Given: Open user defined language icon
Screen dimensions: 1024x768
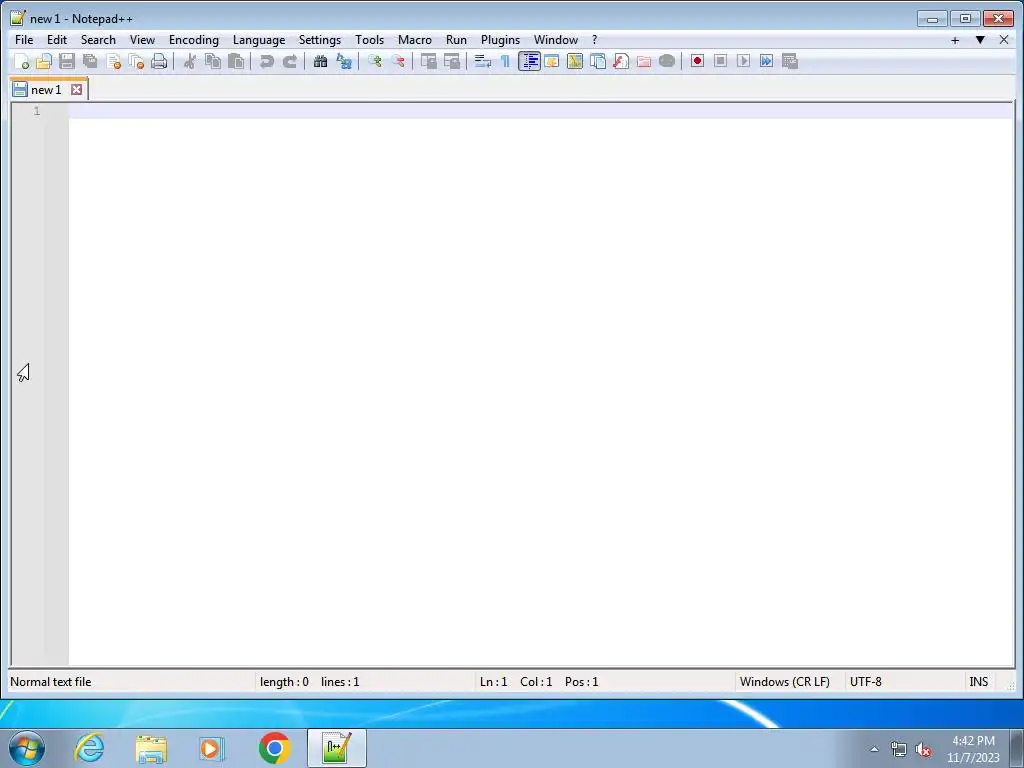Looking at the screenshot, I should click(x=552, y=61).
